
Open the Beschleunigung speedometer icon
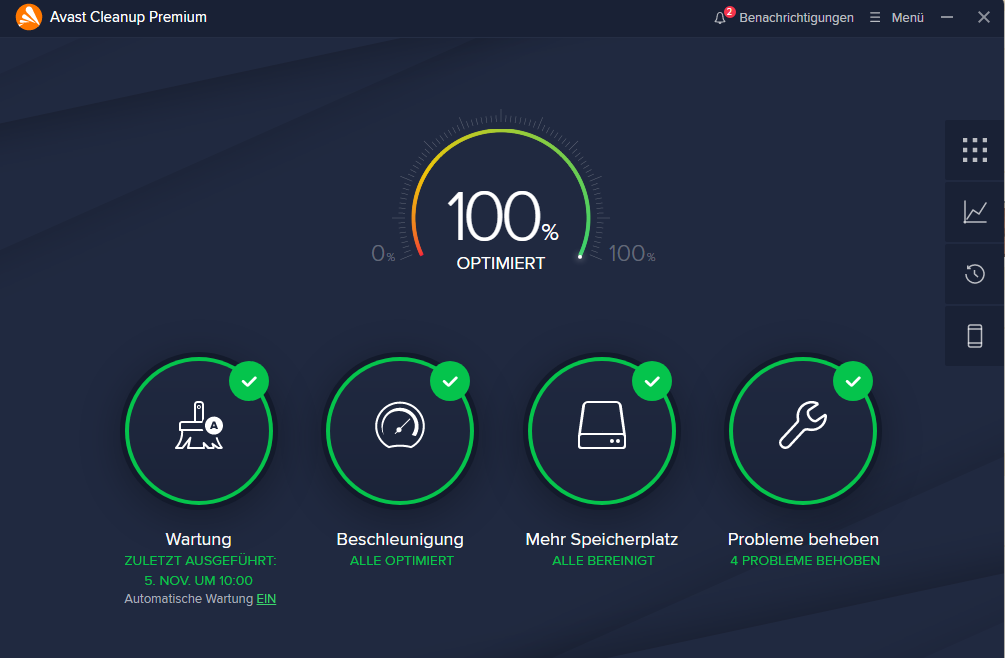pos(400,428)
